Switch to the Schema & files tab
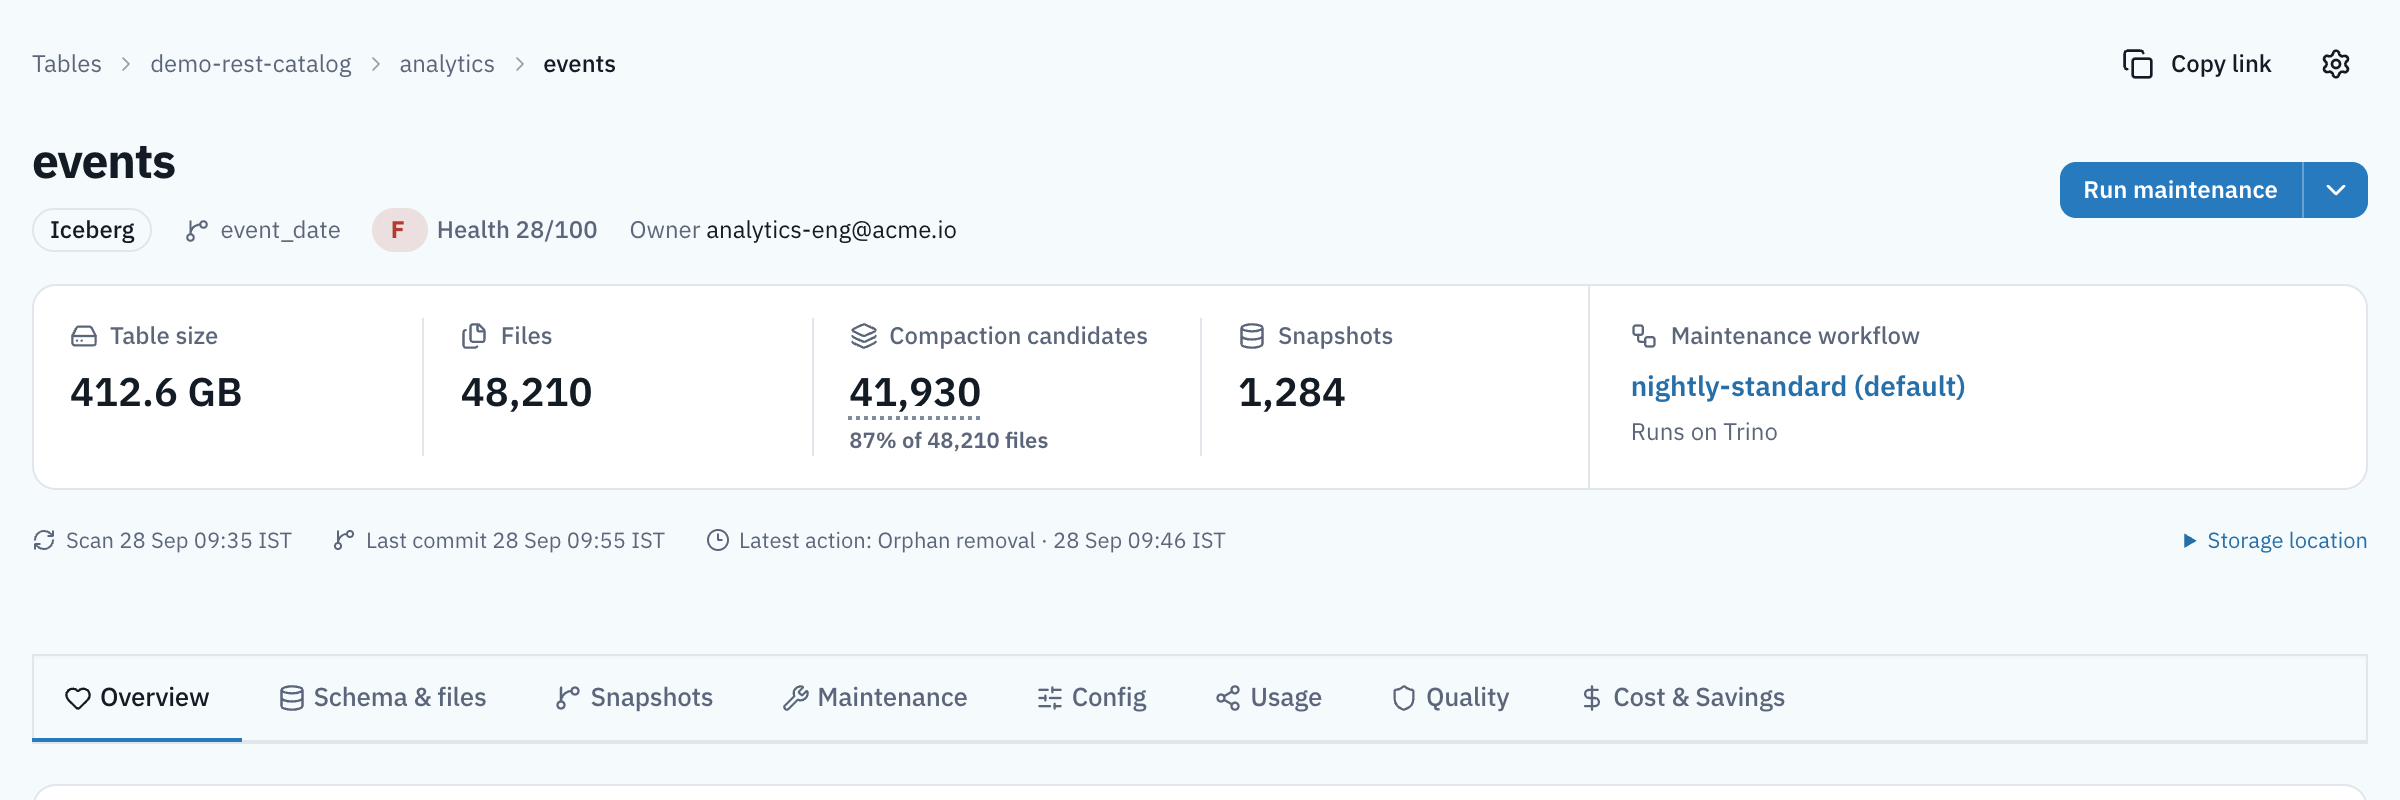 tap(383, 698)
